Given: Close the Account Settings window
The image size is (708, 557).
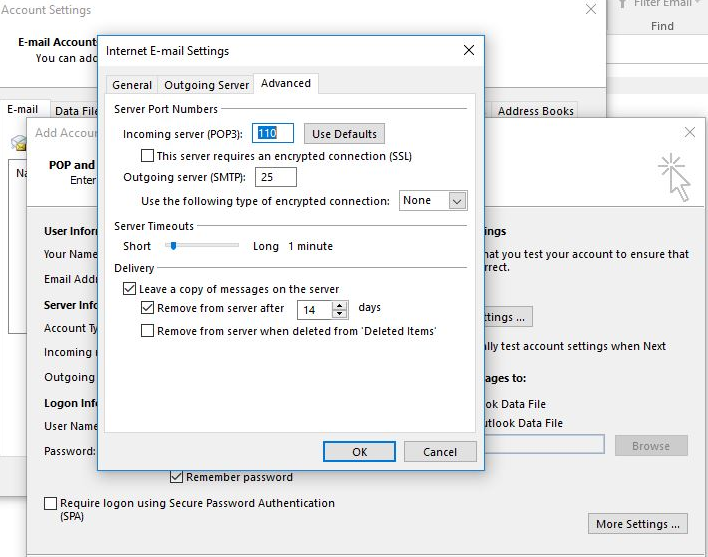Looking at the screenshot, I should 591,9.
